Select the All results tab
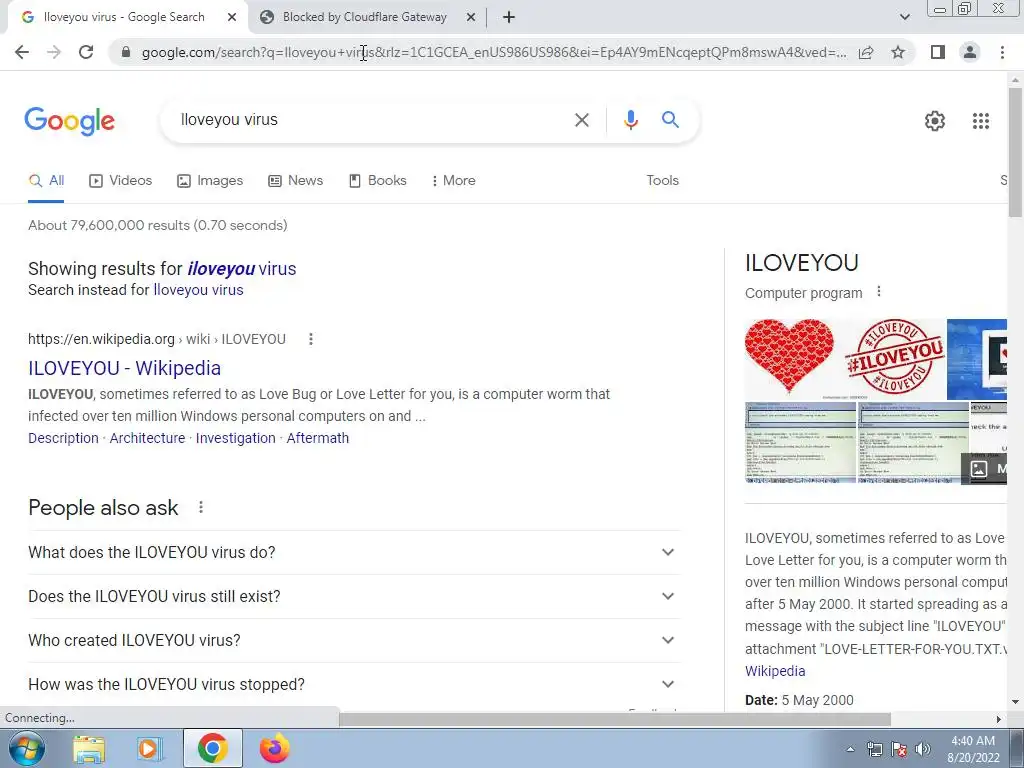This screenshot has height=768, width=1024. (x=46, y=181)
